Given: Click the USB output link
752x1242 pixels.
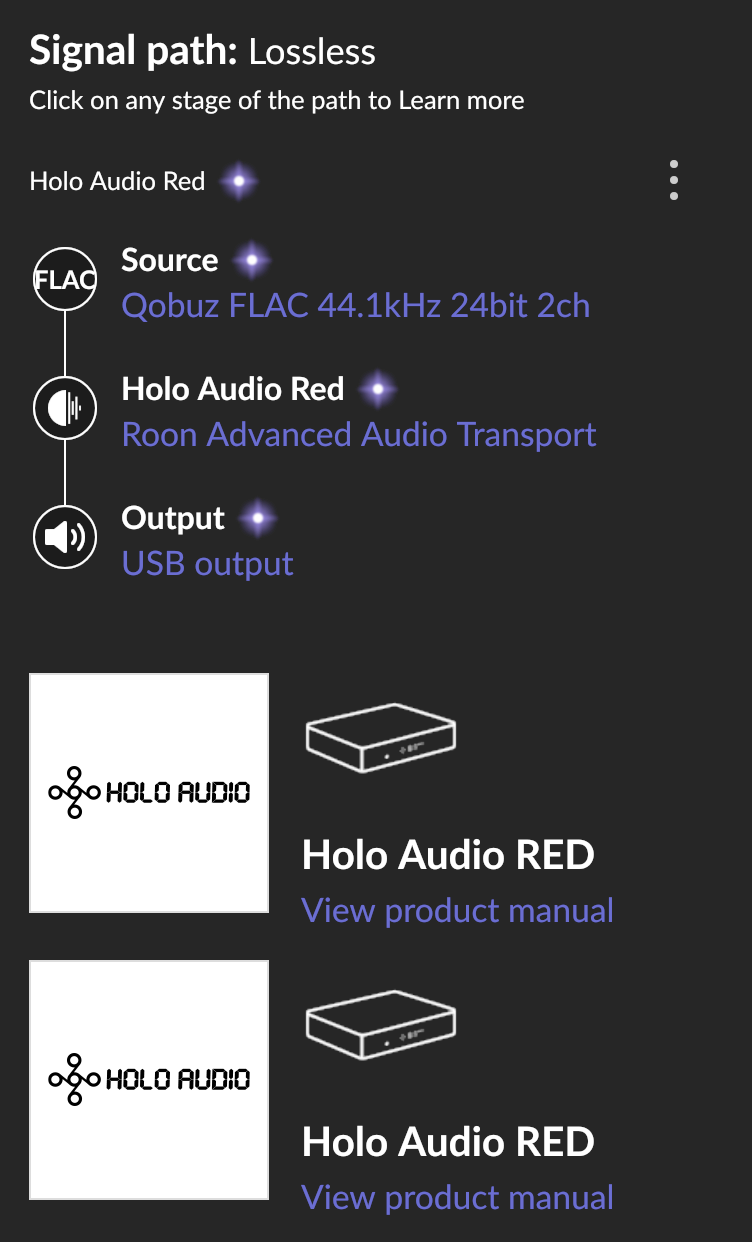Looking at the screenshot, I should [x=208, y=564].
